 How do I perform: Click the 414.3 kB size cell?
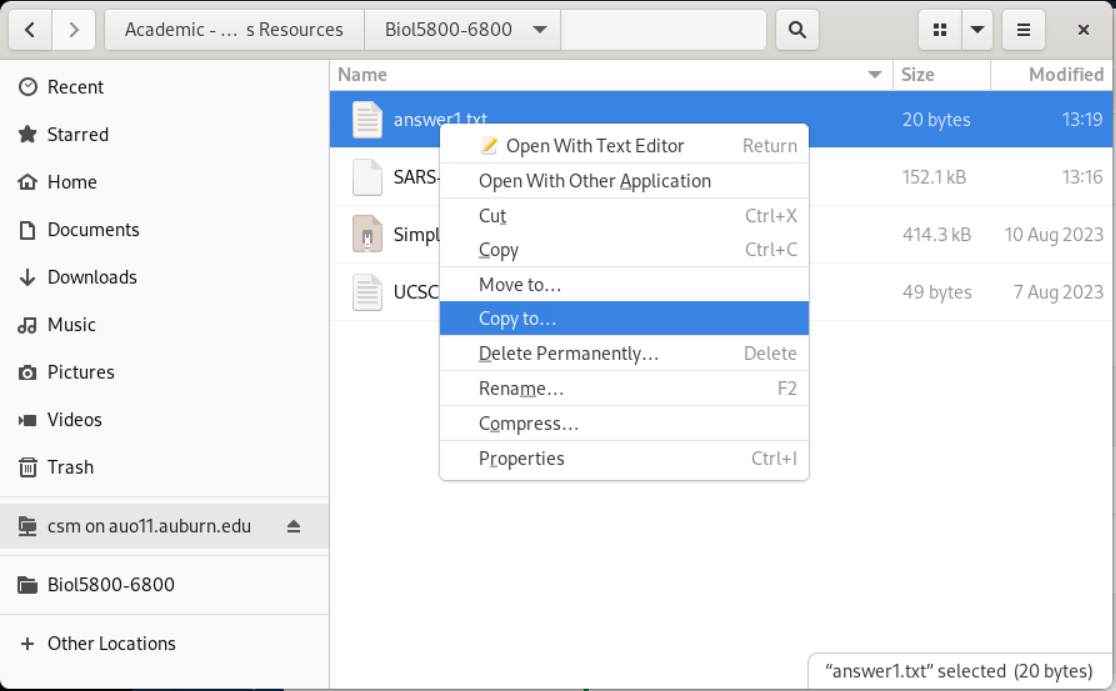pyautogui.click(x=937, y=234)
